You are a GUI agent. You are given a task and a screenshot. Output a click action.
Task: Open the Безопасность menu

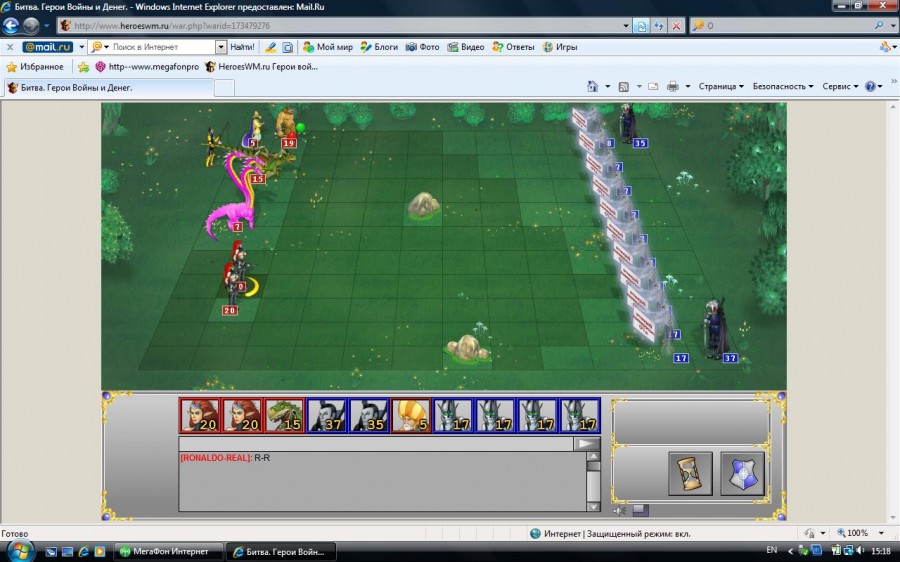tap(783, 87)
